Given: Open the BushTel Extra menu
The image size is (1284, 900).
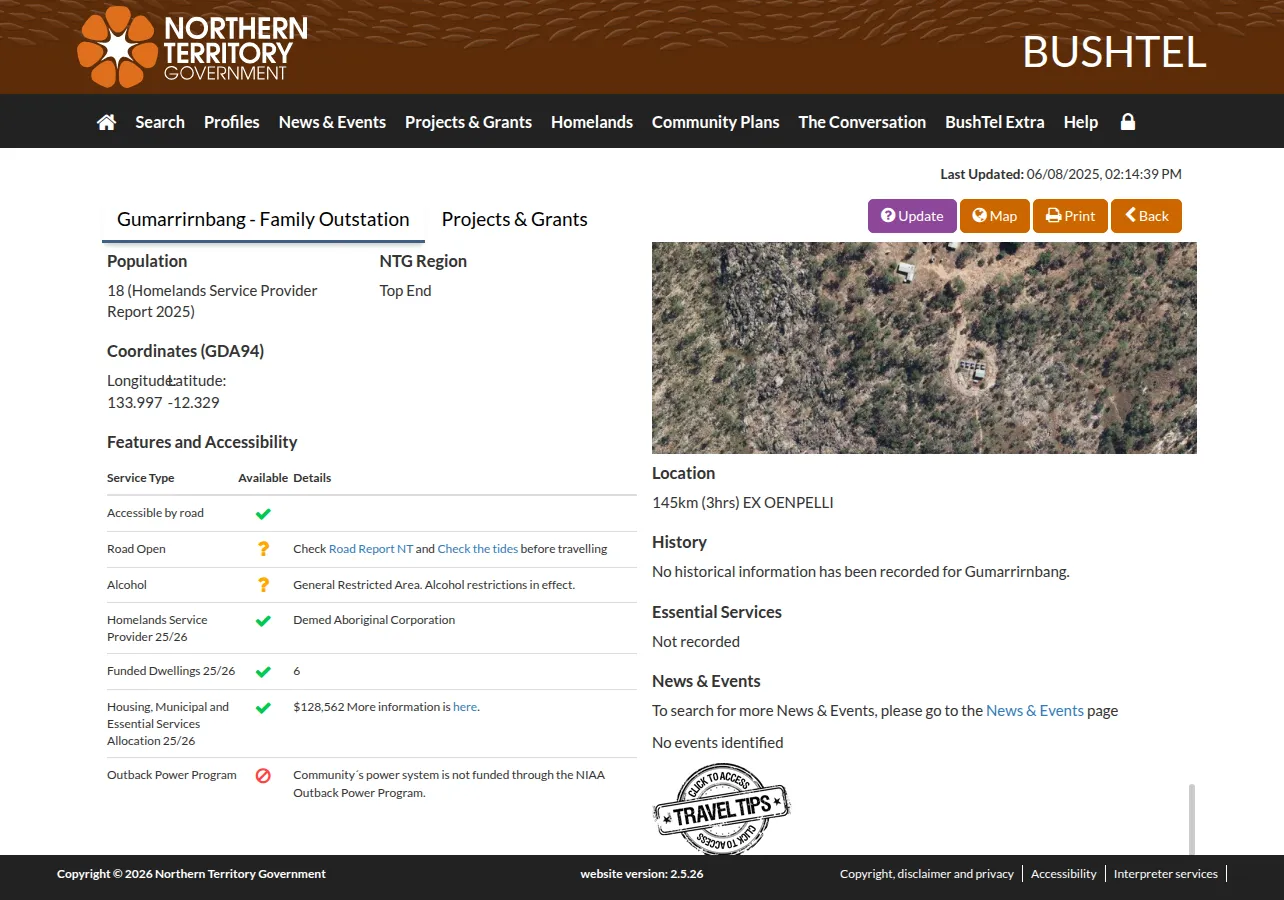Looking at the screenshot, I should [995, 122].
